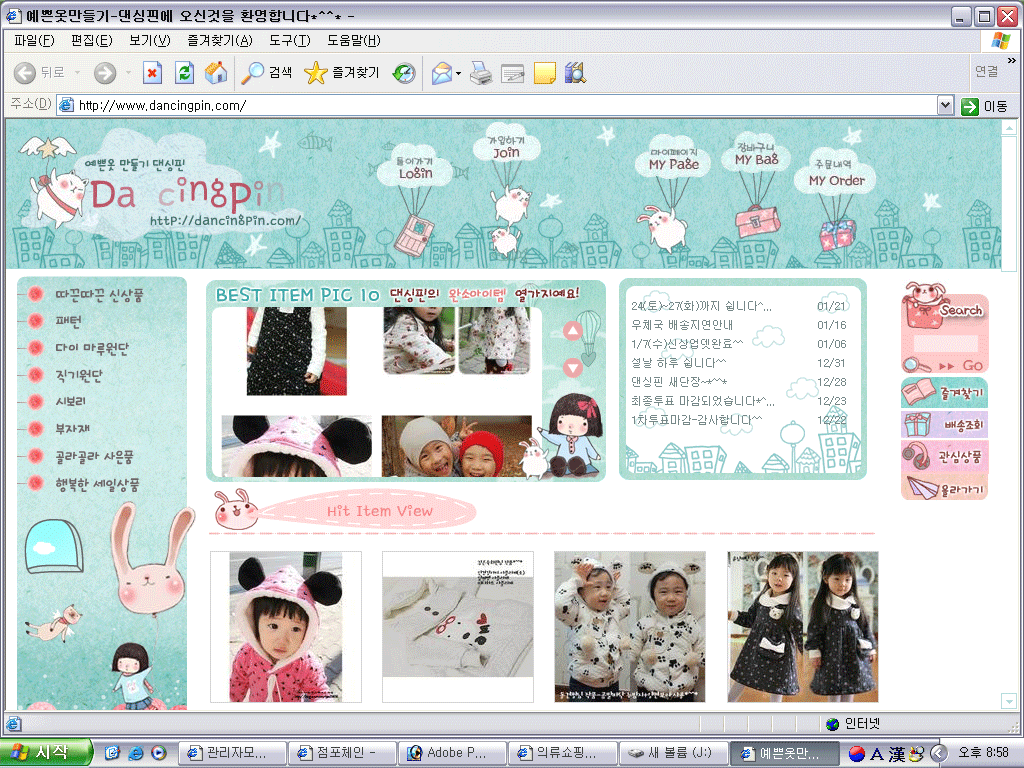Screen dimensions: 1024x768
Task: Open 부자재 category
Action: [72, 428]
